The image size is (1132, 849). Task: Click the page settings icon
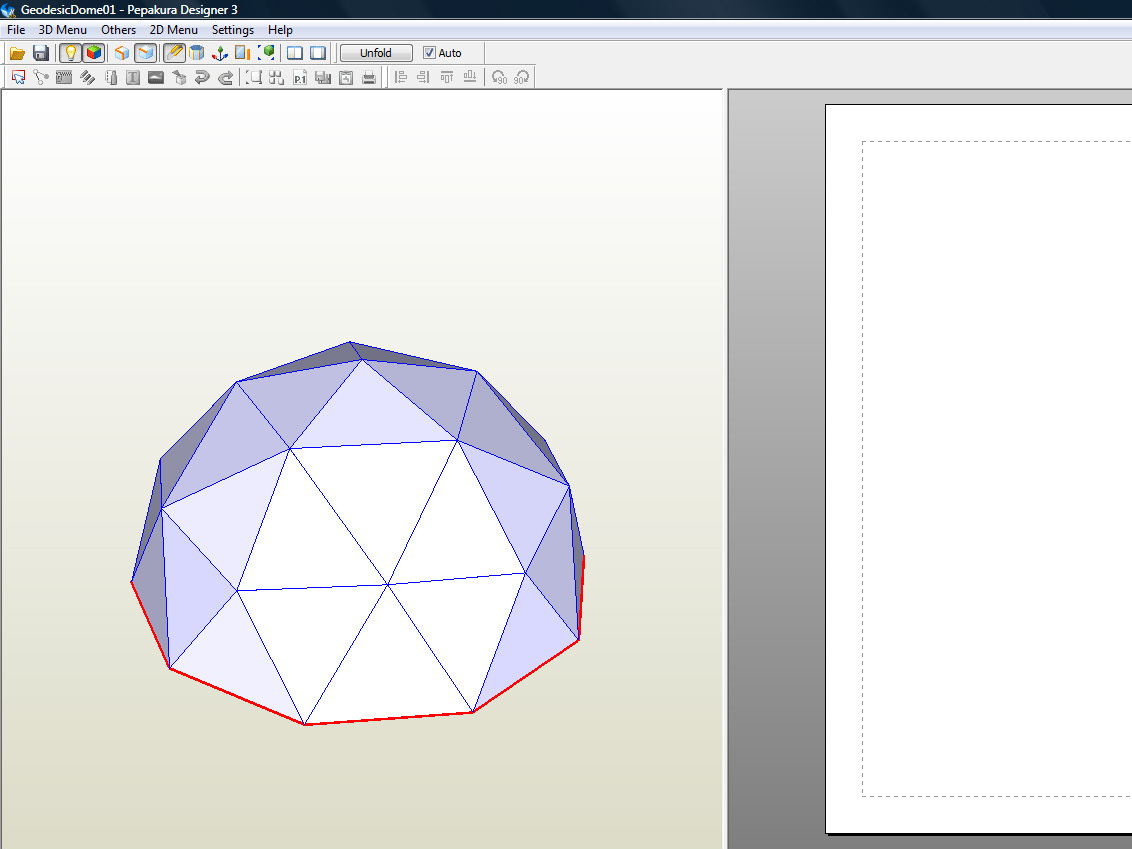(x=346, y=77)
